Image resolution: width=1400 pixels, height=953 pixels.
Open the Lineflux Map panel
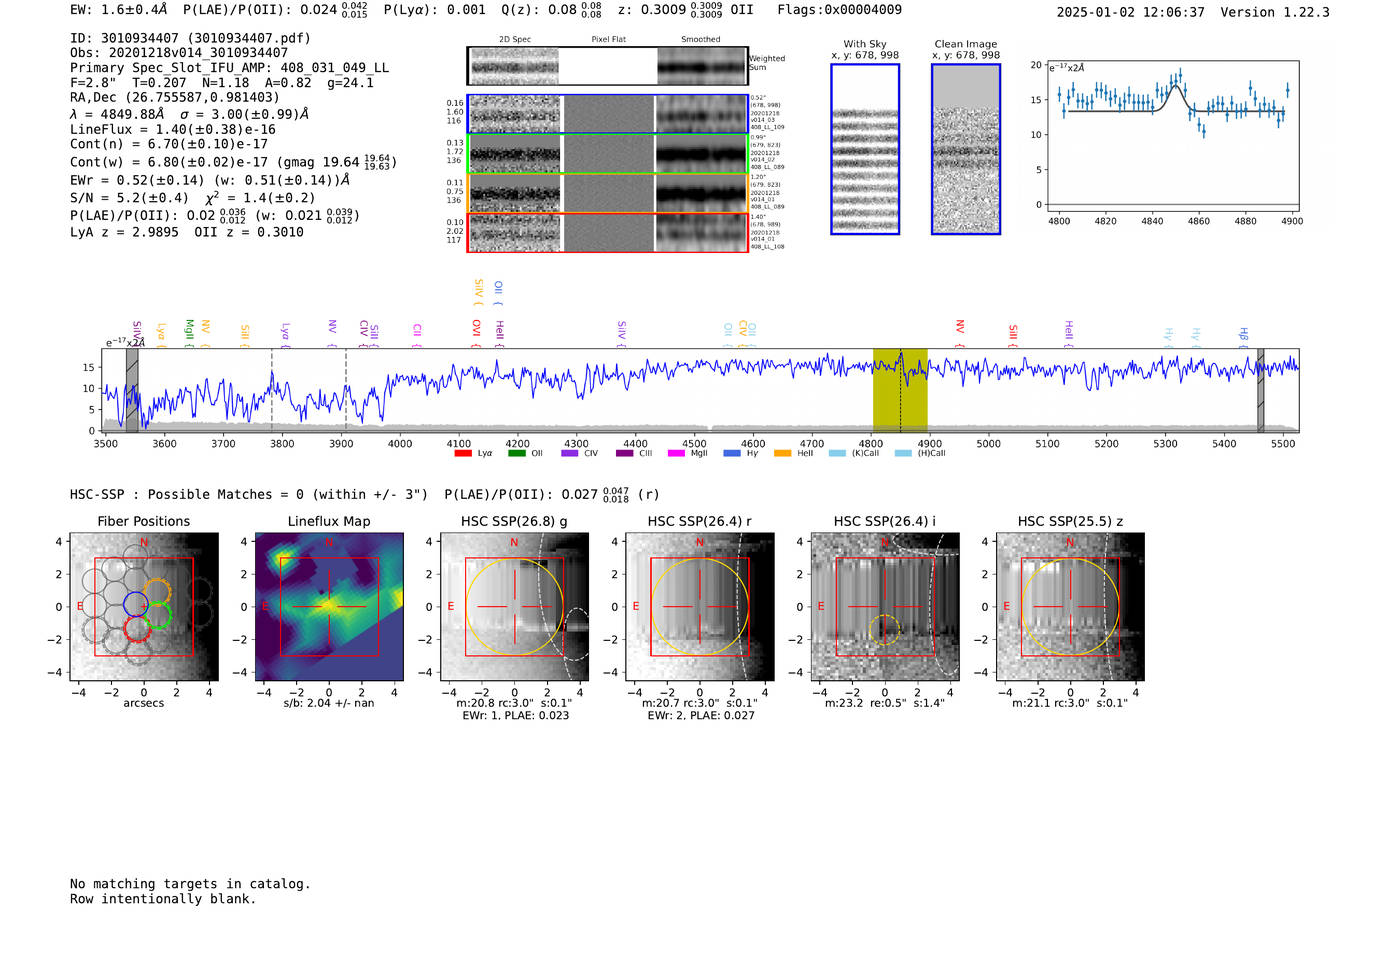329,607
